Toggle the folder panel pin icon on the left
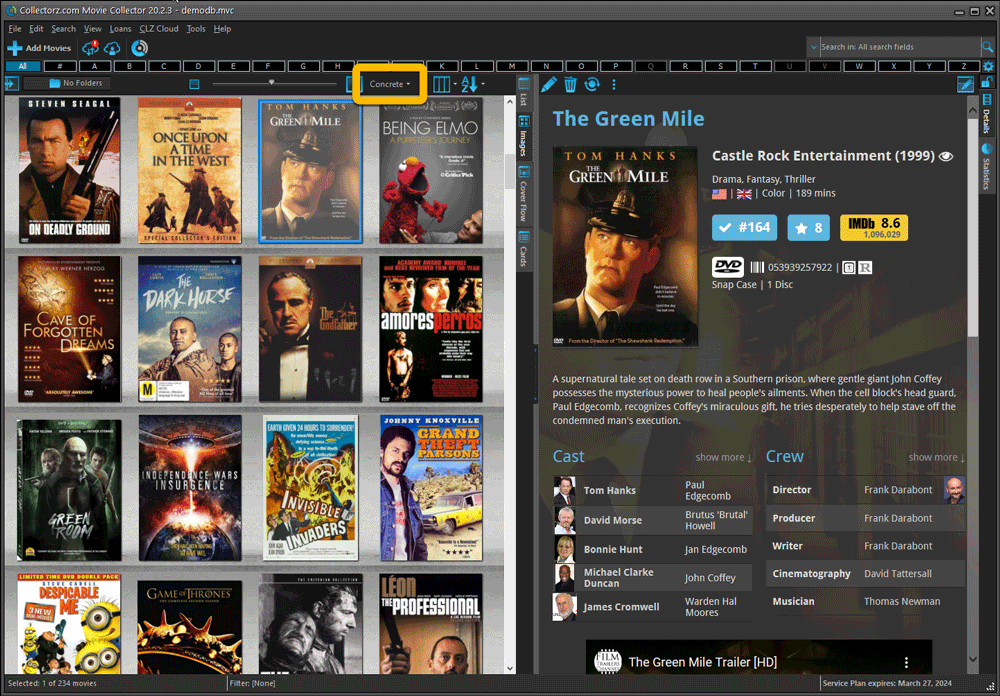 10,84
